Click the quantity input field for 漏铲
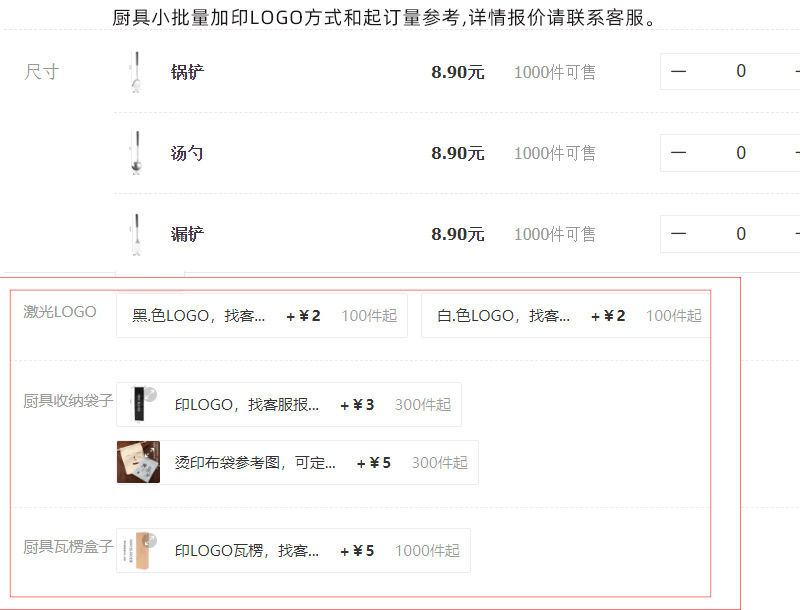 [x=741, y=234]
